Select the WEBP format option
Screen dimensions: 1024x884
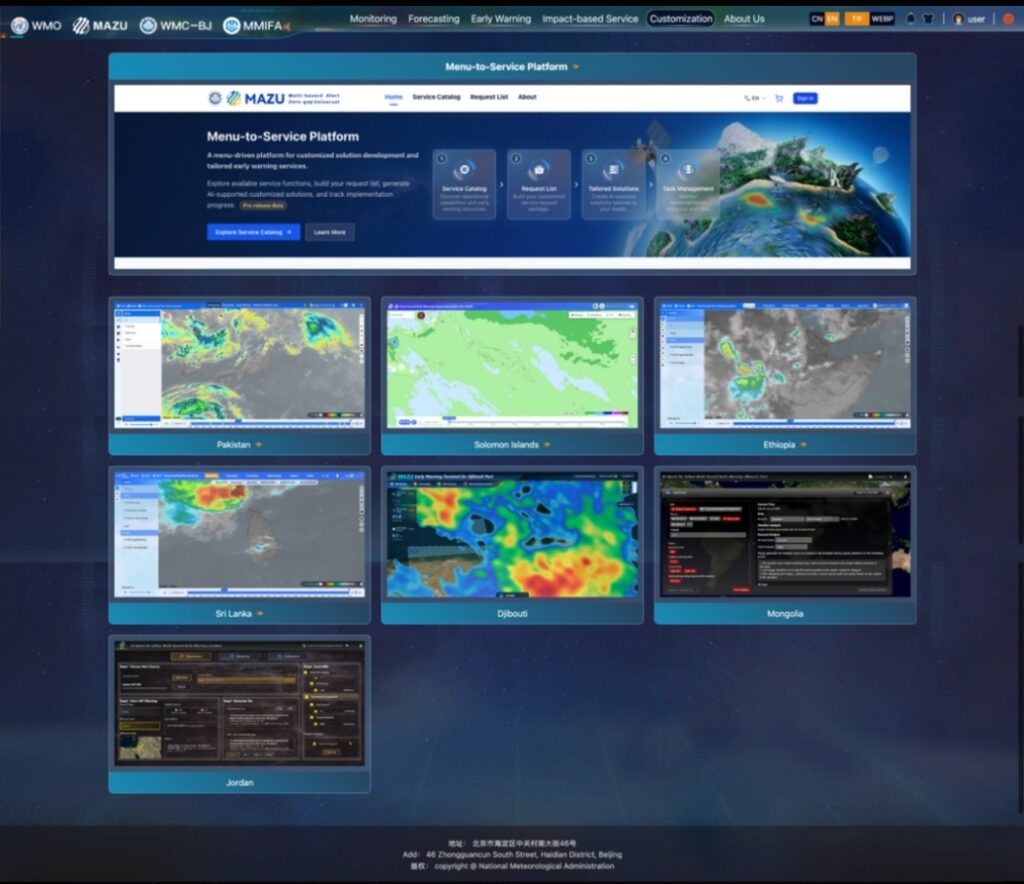point(882,19)
